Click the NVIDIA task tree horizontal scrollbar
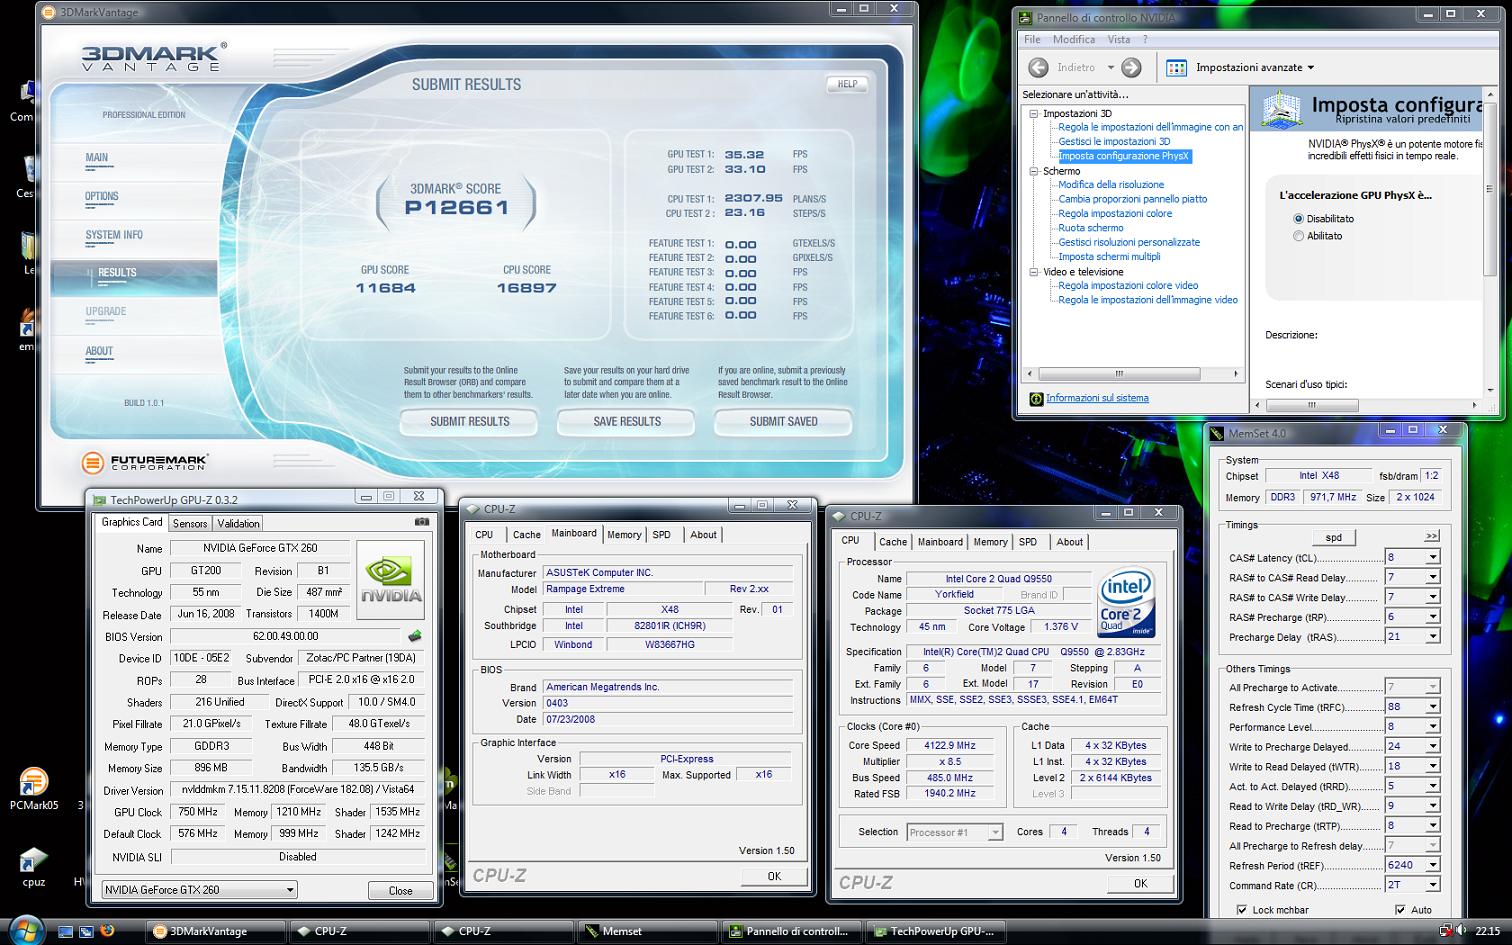The height and width of the screenshot is (945, 1512). click(x=1134, y=374)
